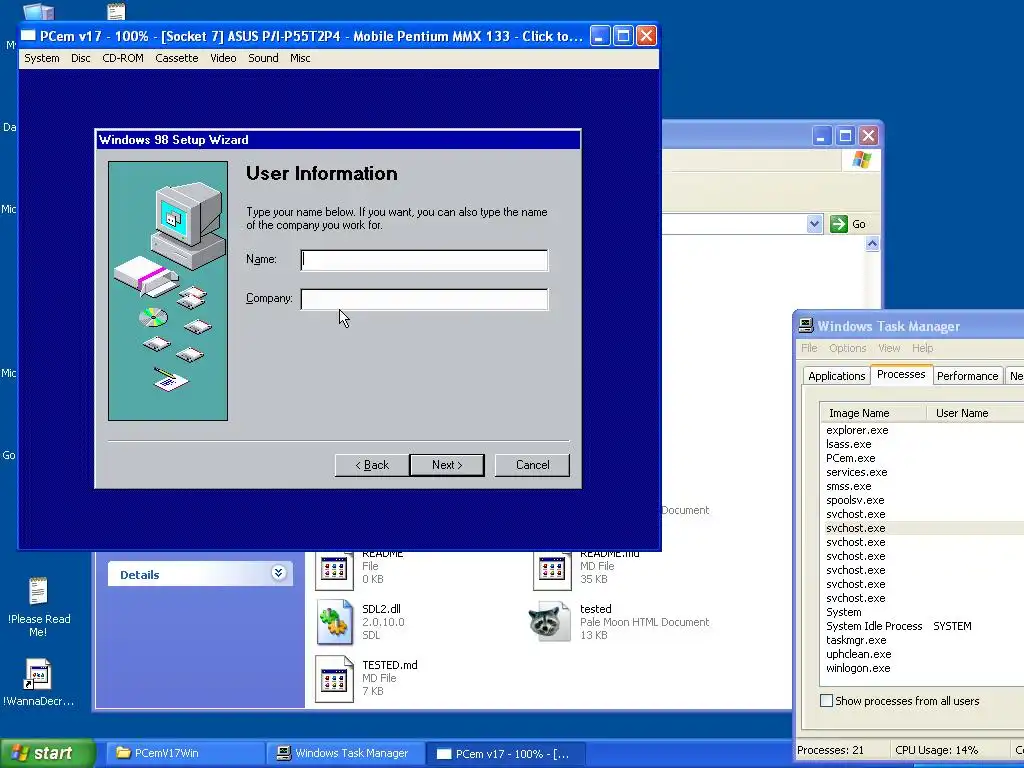1024x768 pixels.
Task: Select the TESTED.md file icon
Action: pos(335,679)
